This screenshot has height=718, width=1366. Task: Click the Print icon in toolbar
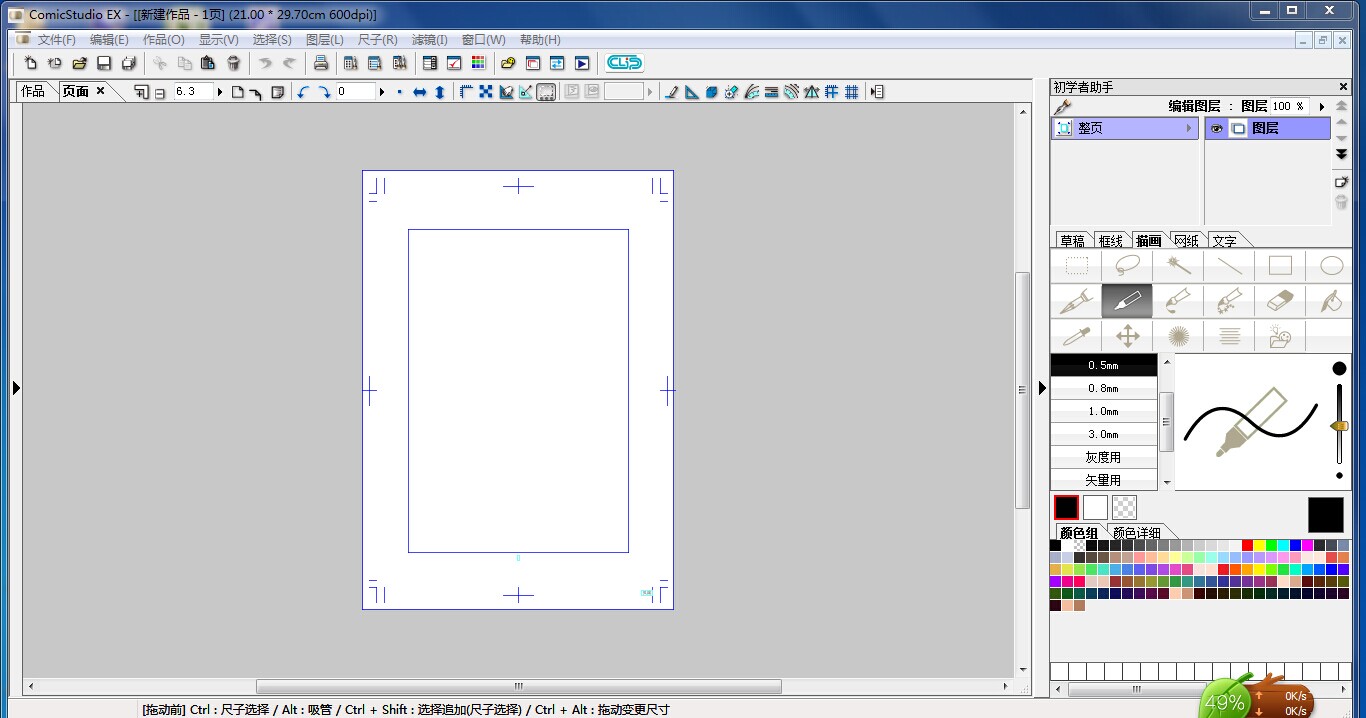pos(321,63)
